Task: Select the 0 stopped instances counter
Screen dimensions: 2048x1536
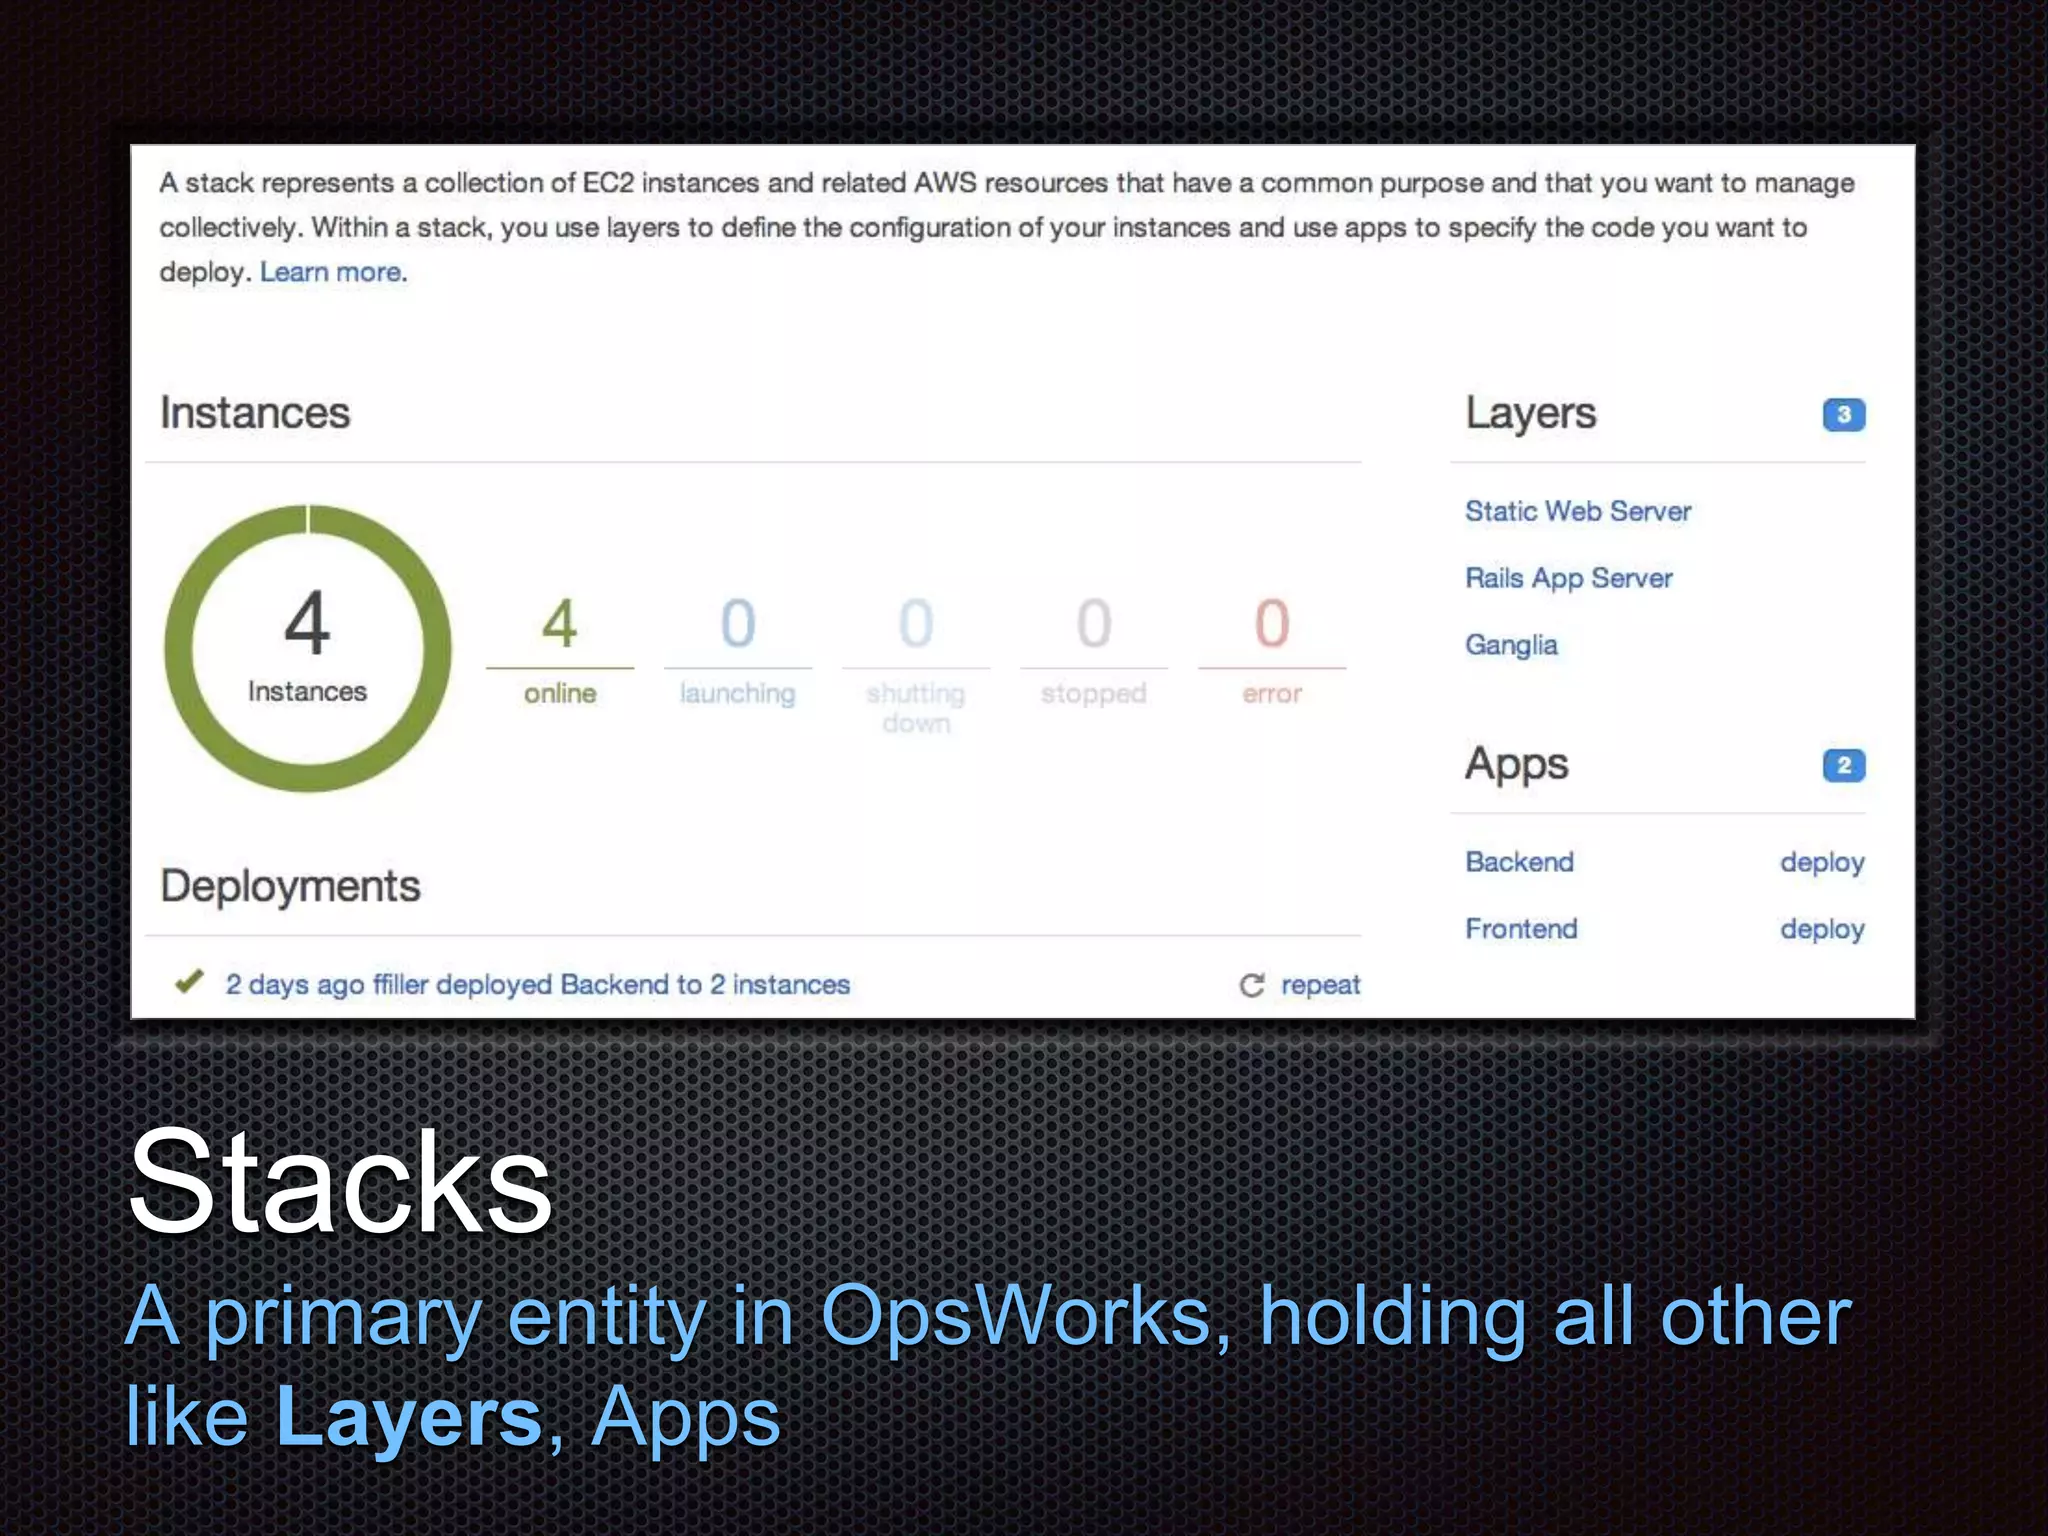Action: (1094, 650)
